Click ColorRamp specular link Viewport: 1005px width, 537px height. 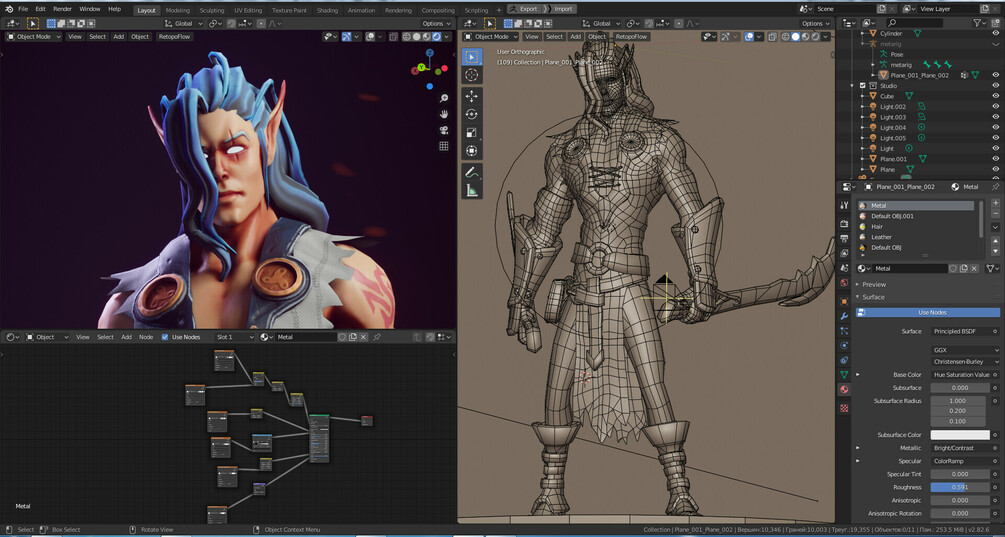pyautogui.click(x=959, y=461)
